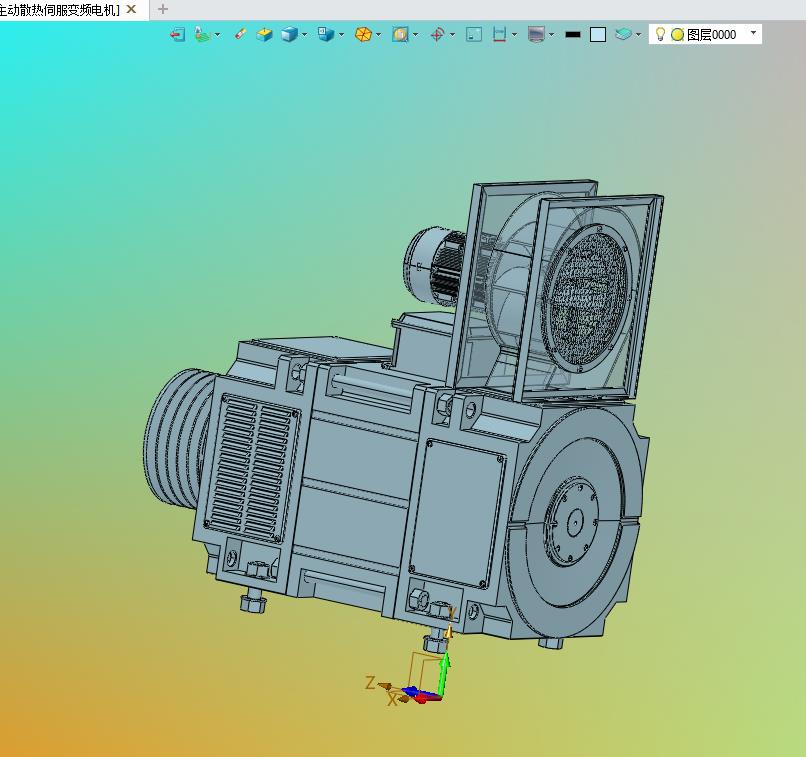Screen dimensions: 806x757
Task: Click the red crosshair target icon
Action: point(437,34)
